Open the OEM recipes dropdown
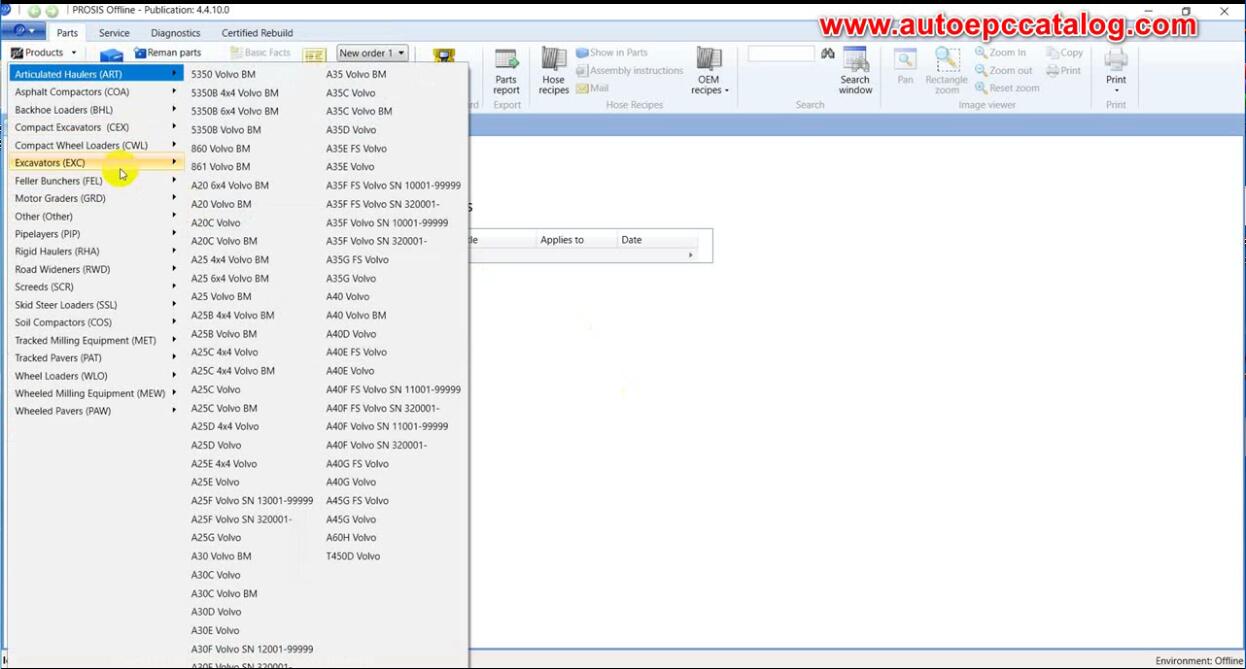Viewport: 1246px width, 669px height. pyautogui.click(x=709, y=72)
